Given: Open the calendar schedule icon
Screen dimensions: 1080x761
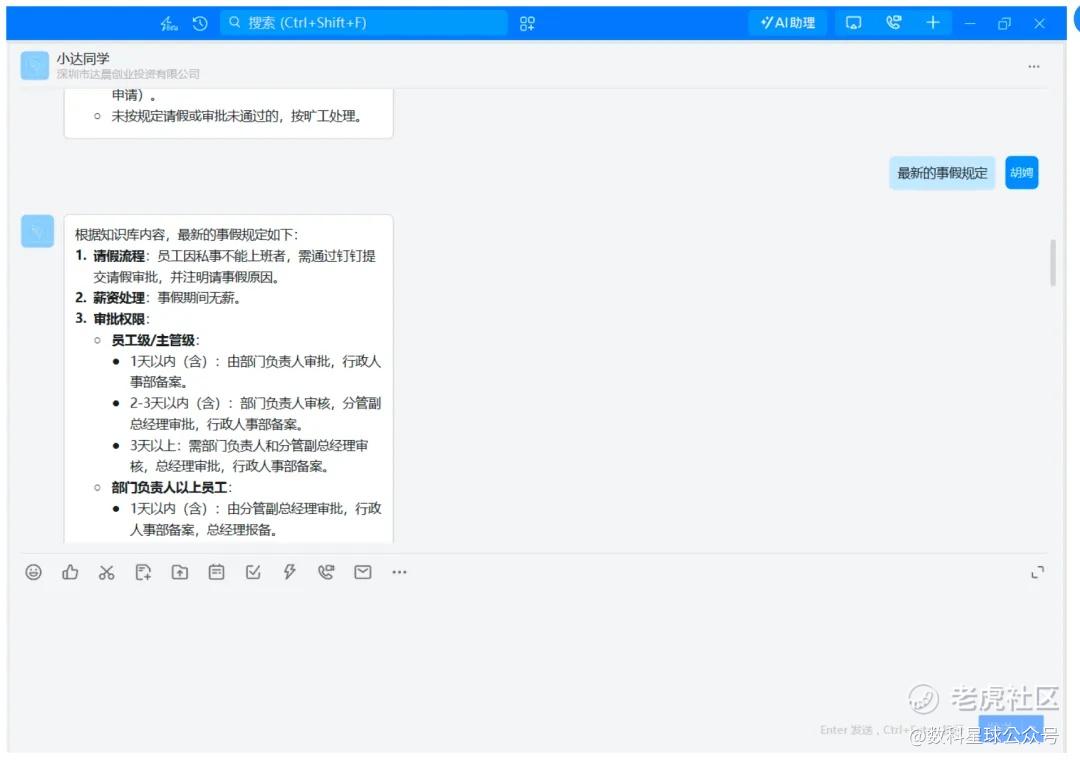Looking at the screenshot, I should (x=216, y=572).
